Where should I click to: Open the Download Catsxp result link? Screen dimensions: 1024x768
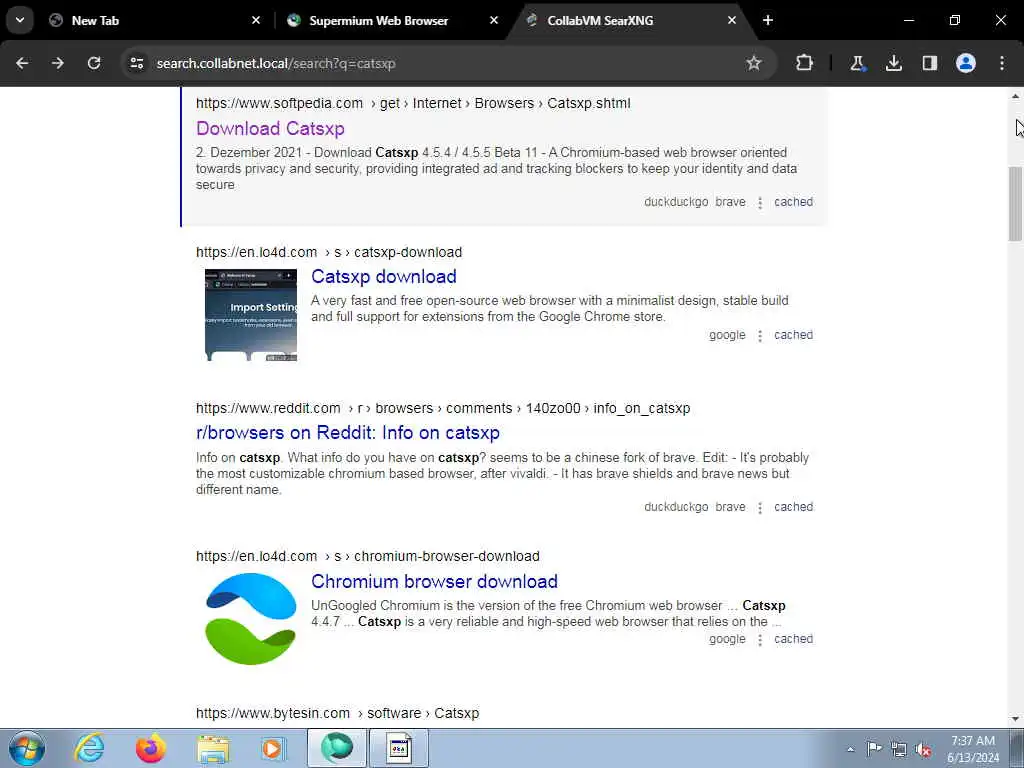(x=270, y=129)
